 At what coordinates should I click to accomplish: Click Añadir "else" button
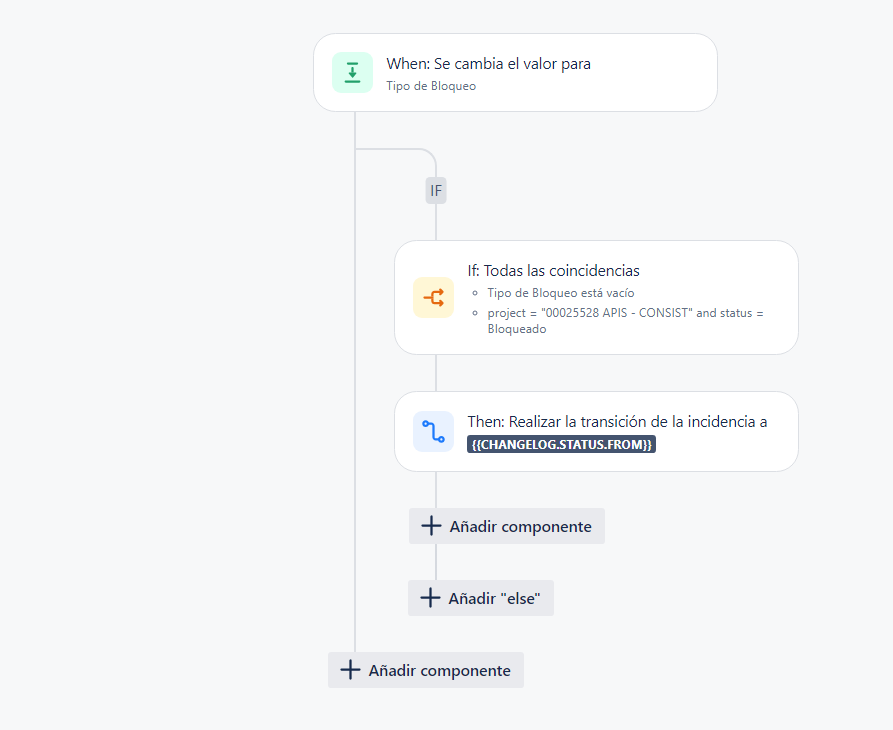click(x=481, y=598)
